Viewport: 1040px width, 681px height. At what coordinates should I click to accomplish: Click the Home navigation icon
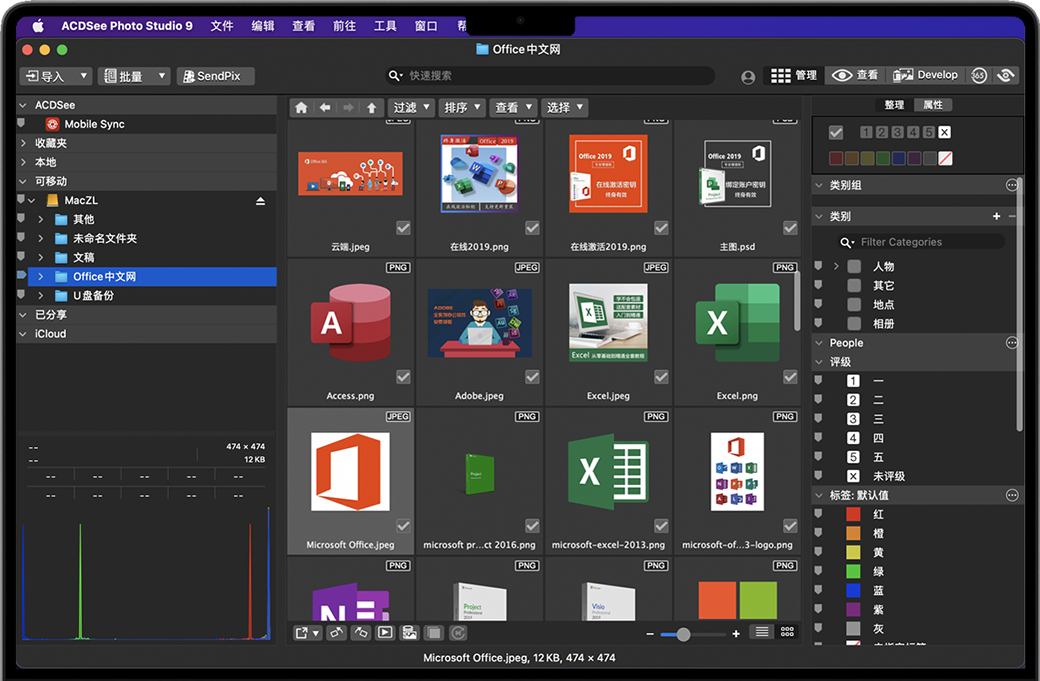[301, 108]
